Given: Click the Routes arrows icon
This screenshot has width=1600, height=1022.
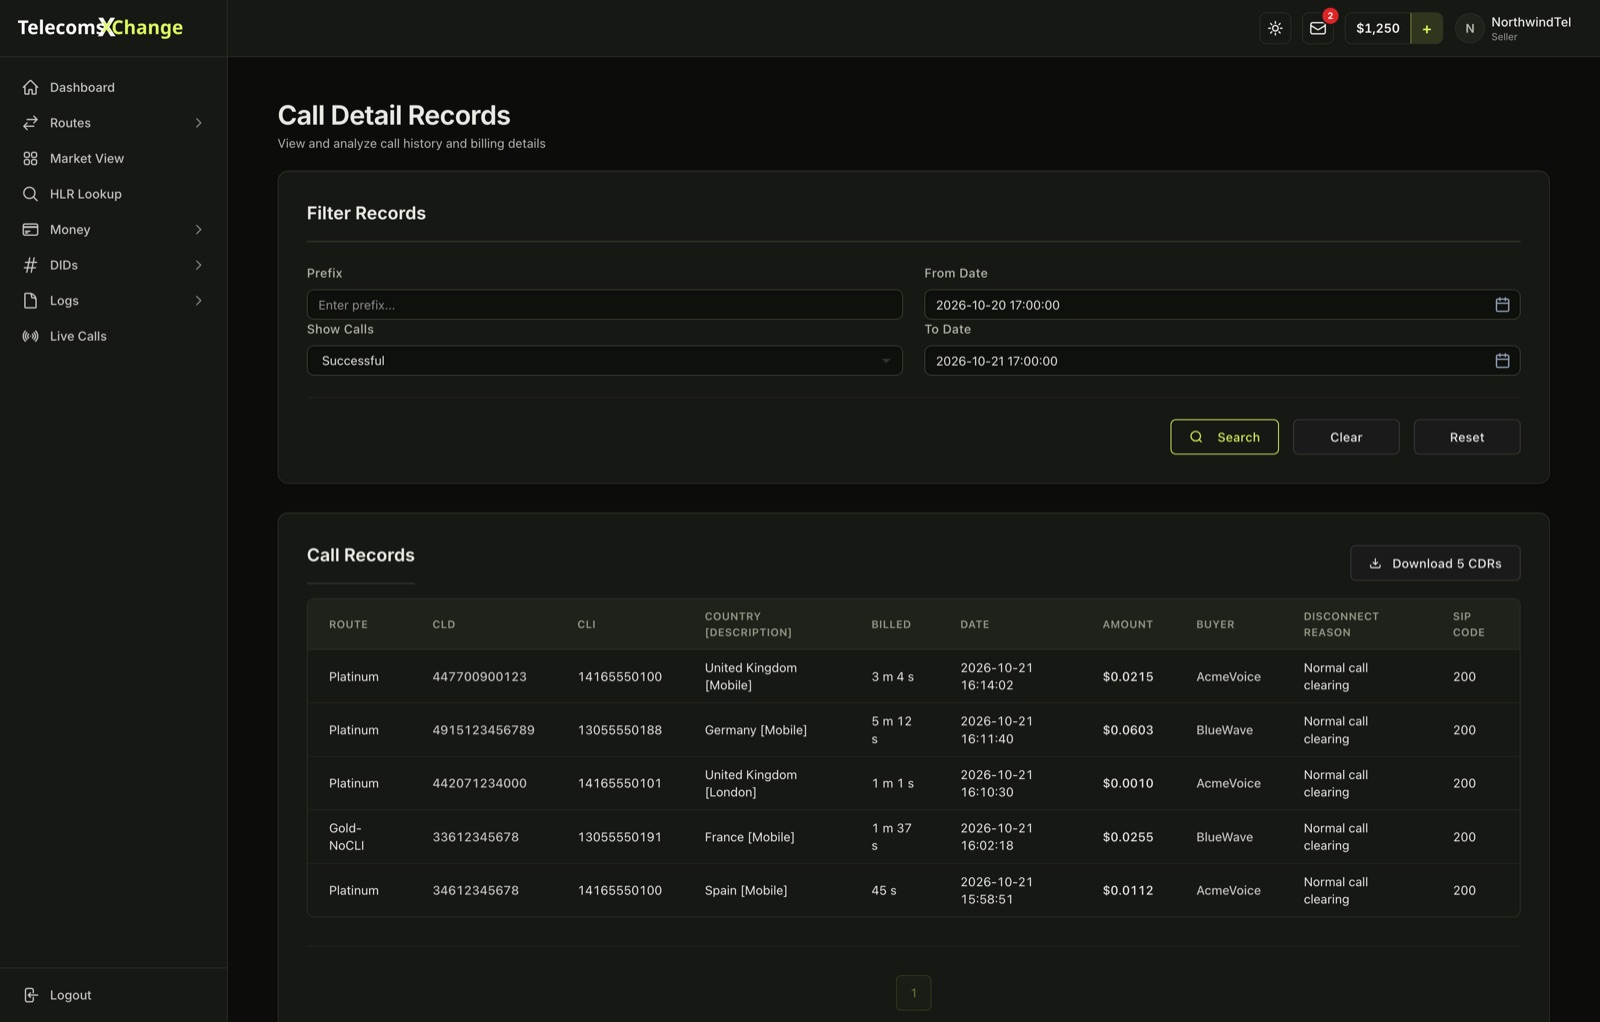Looking at the screenshot, I should tap(30, 123).
